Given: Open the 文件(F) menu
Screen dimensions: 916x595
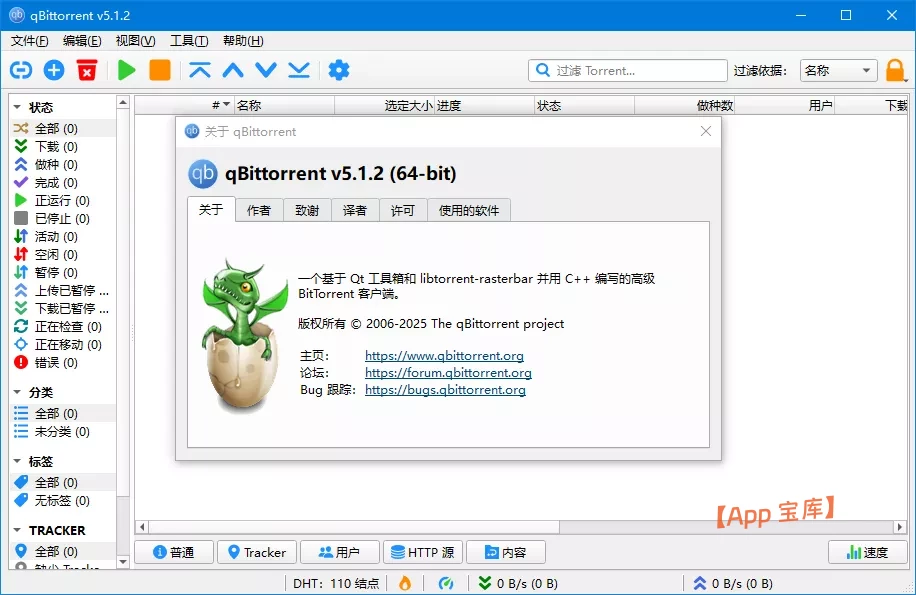Looking at the screenshot, I should point(29,41).
